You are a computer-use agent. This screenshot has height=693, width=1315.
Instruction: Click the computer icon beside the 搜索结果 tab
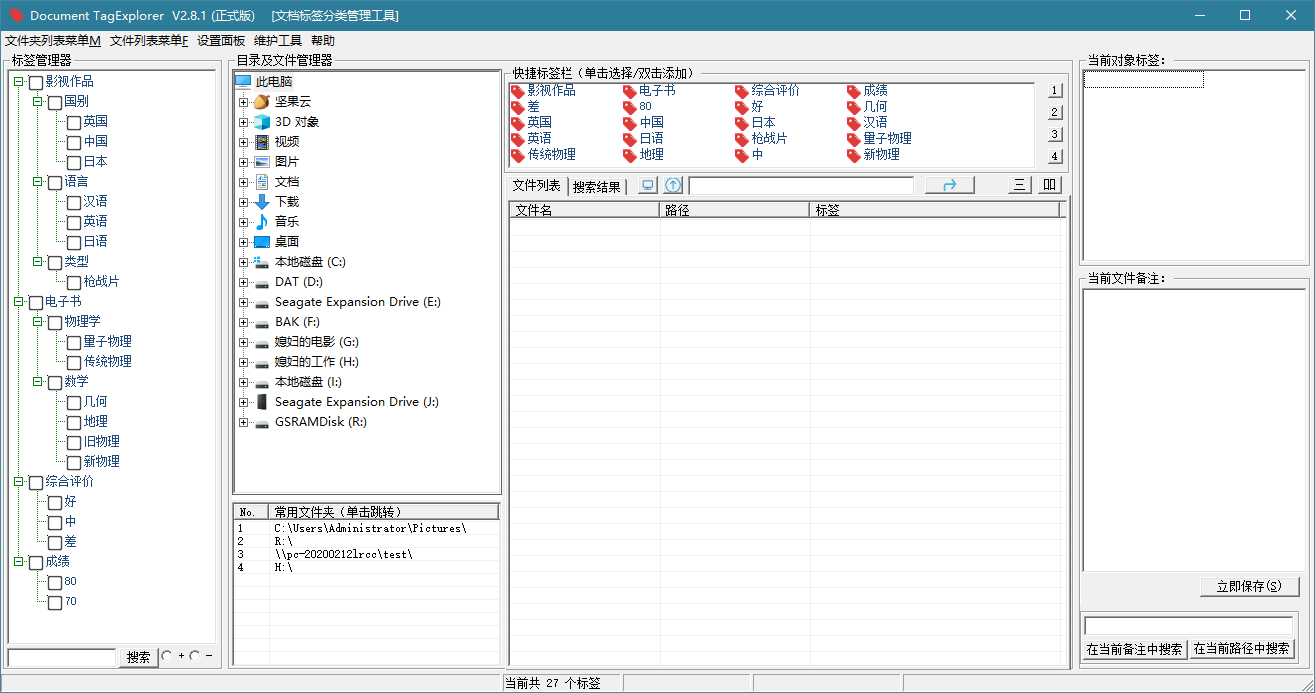(648, 185)
